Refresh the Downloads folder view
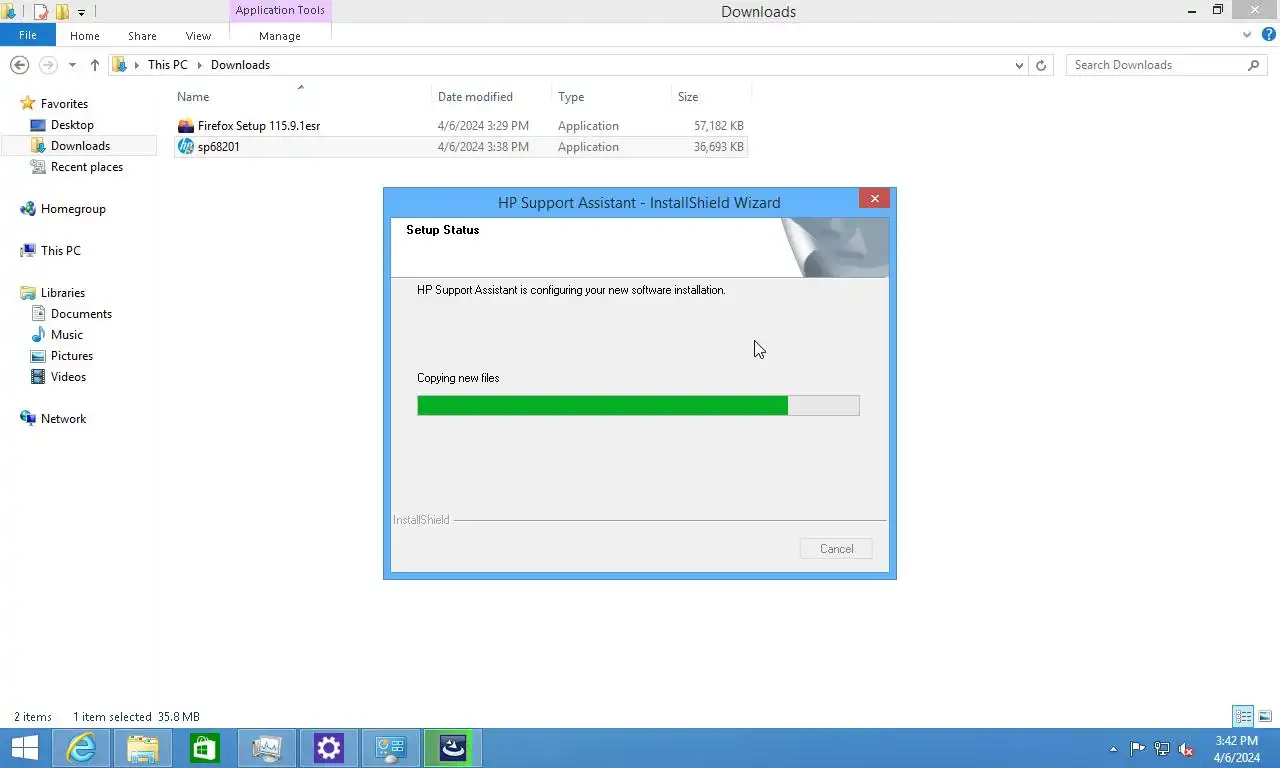 click(1041, 65)
